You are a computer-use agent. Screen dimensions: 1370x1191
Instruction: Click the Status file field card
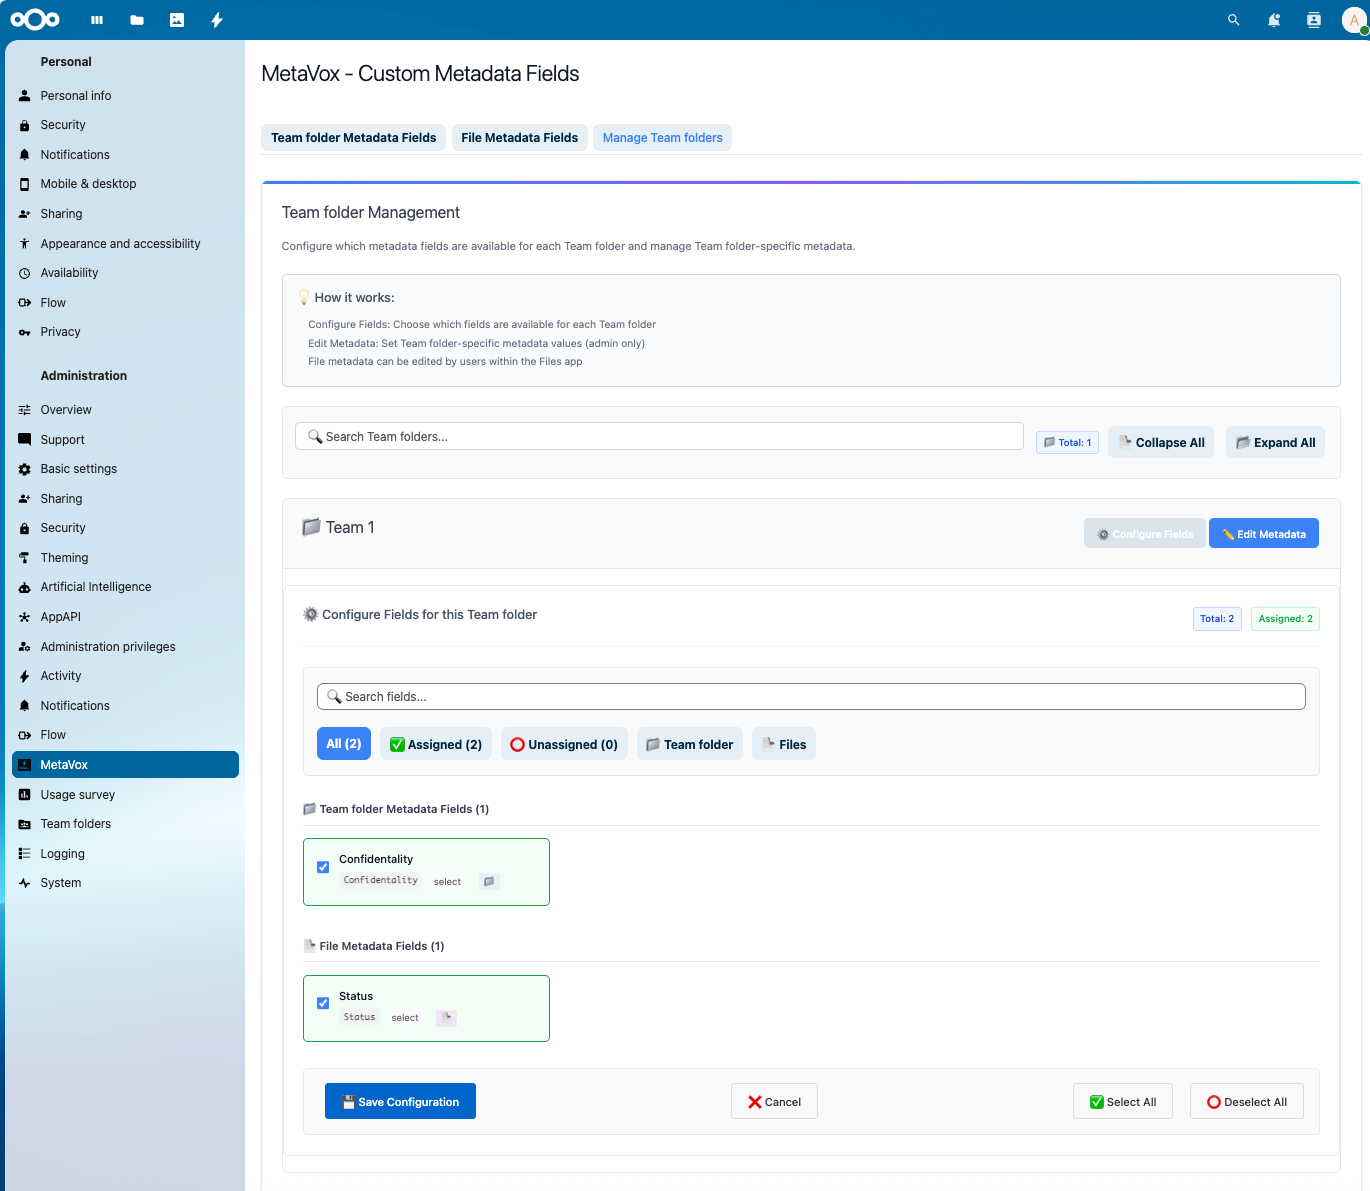pyautogui.click(x=426, y=1008)
